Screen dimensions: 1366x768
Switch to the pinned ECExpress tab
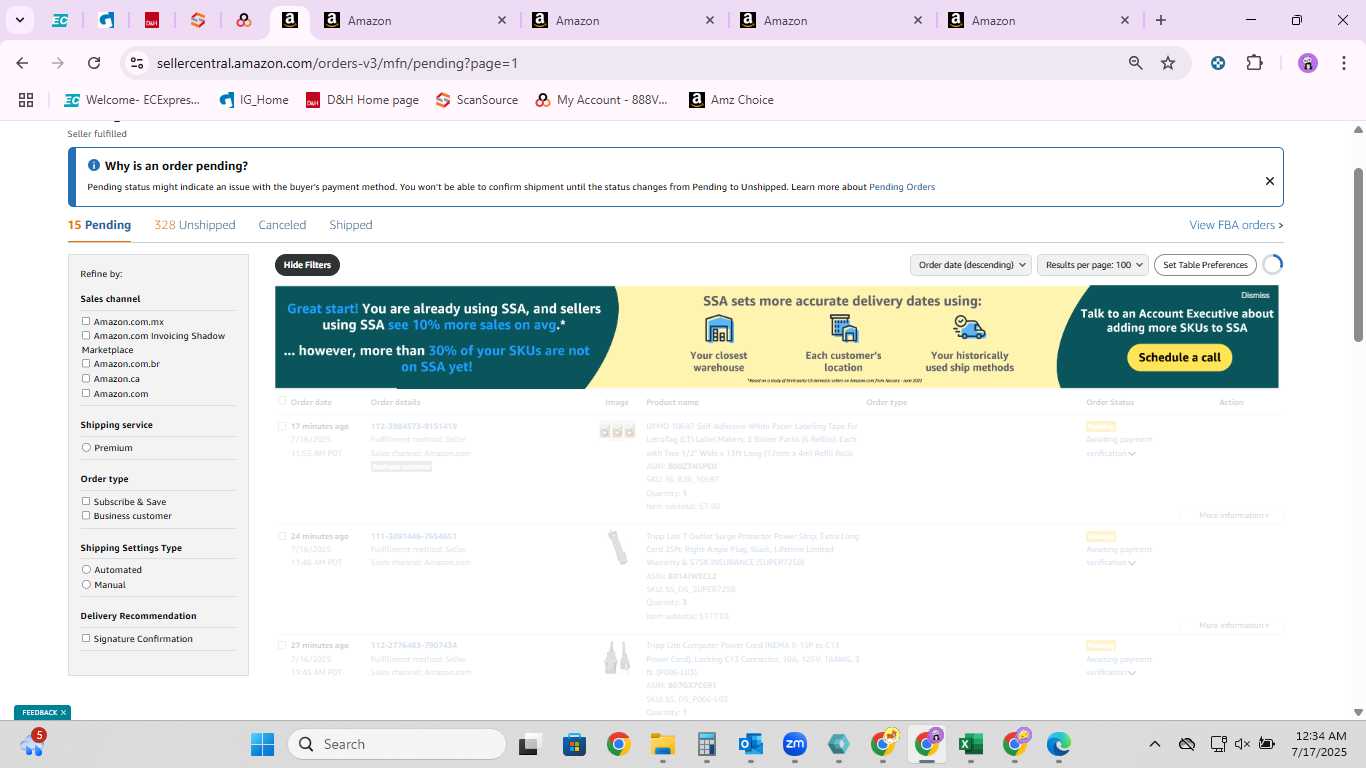pyautogui.click(x=60, y=20)
